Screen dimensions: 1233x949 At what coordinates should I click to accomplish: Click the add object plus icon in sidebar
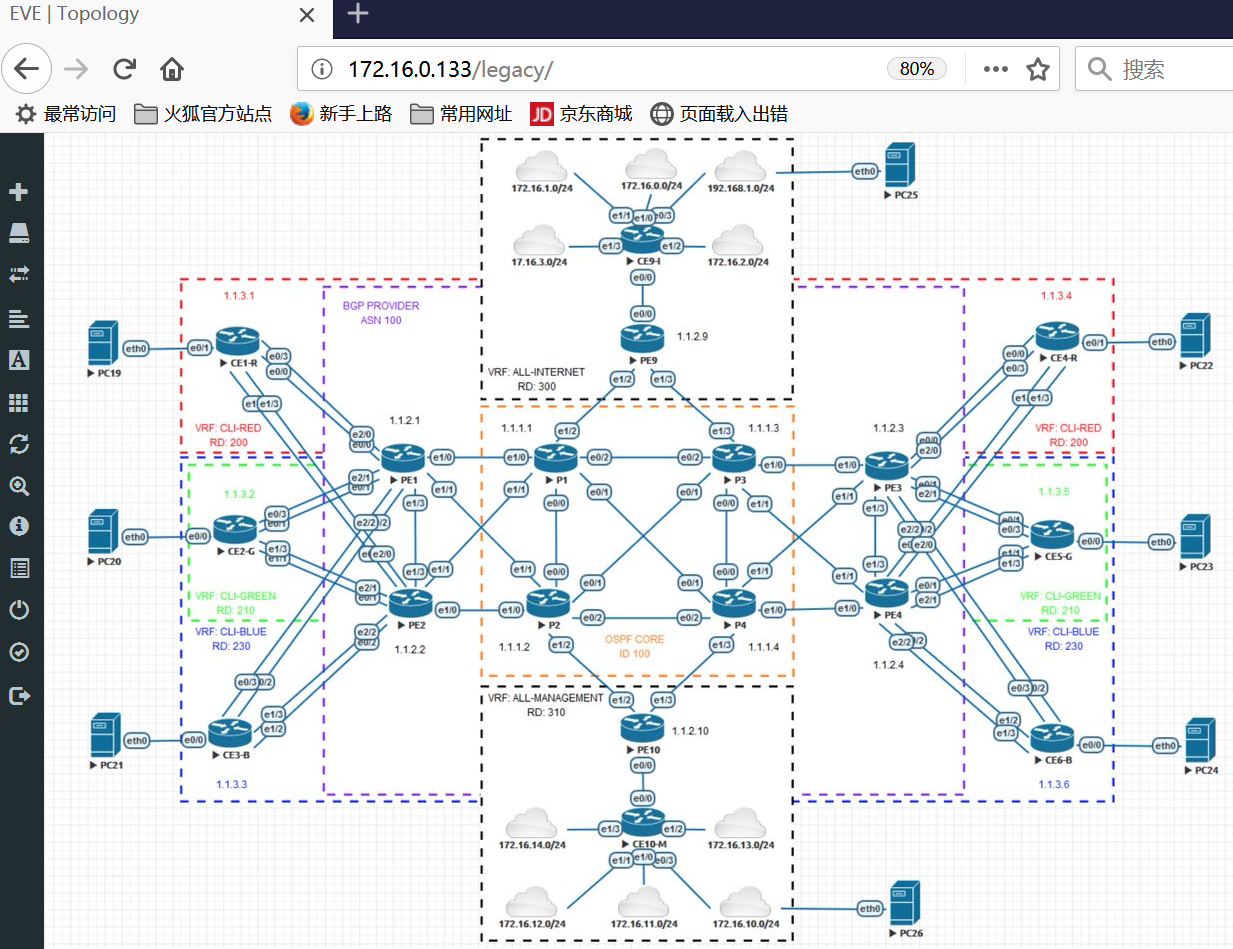point(19,192)
